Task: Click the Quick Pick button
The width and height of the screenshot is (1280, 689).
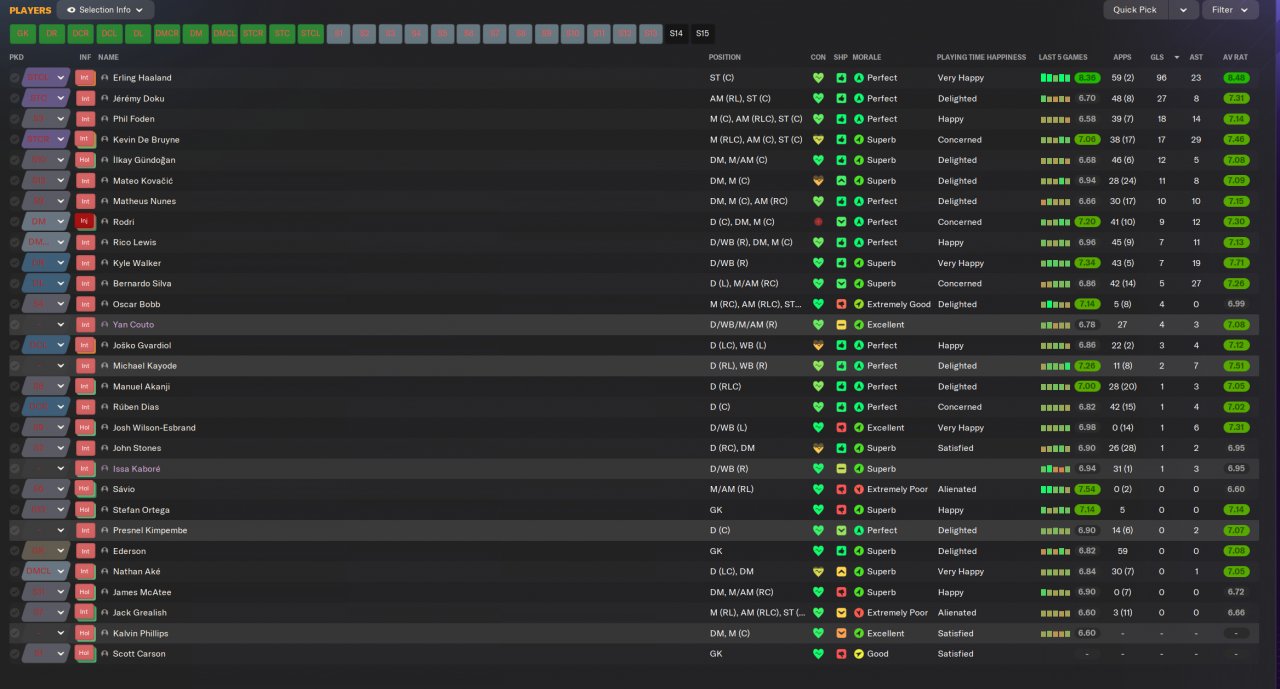Action: (x=1134, y=10)
